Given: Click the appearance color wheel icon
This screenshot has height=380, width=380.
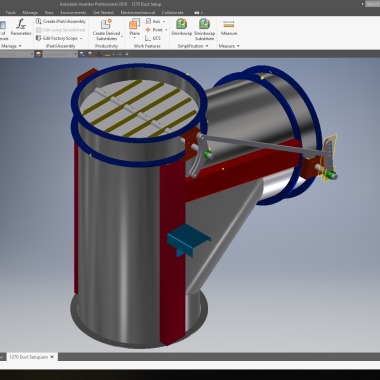Looking at the screenshot, I should coord(38,54).
